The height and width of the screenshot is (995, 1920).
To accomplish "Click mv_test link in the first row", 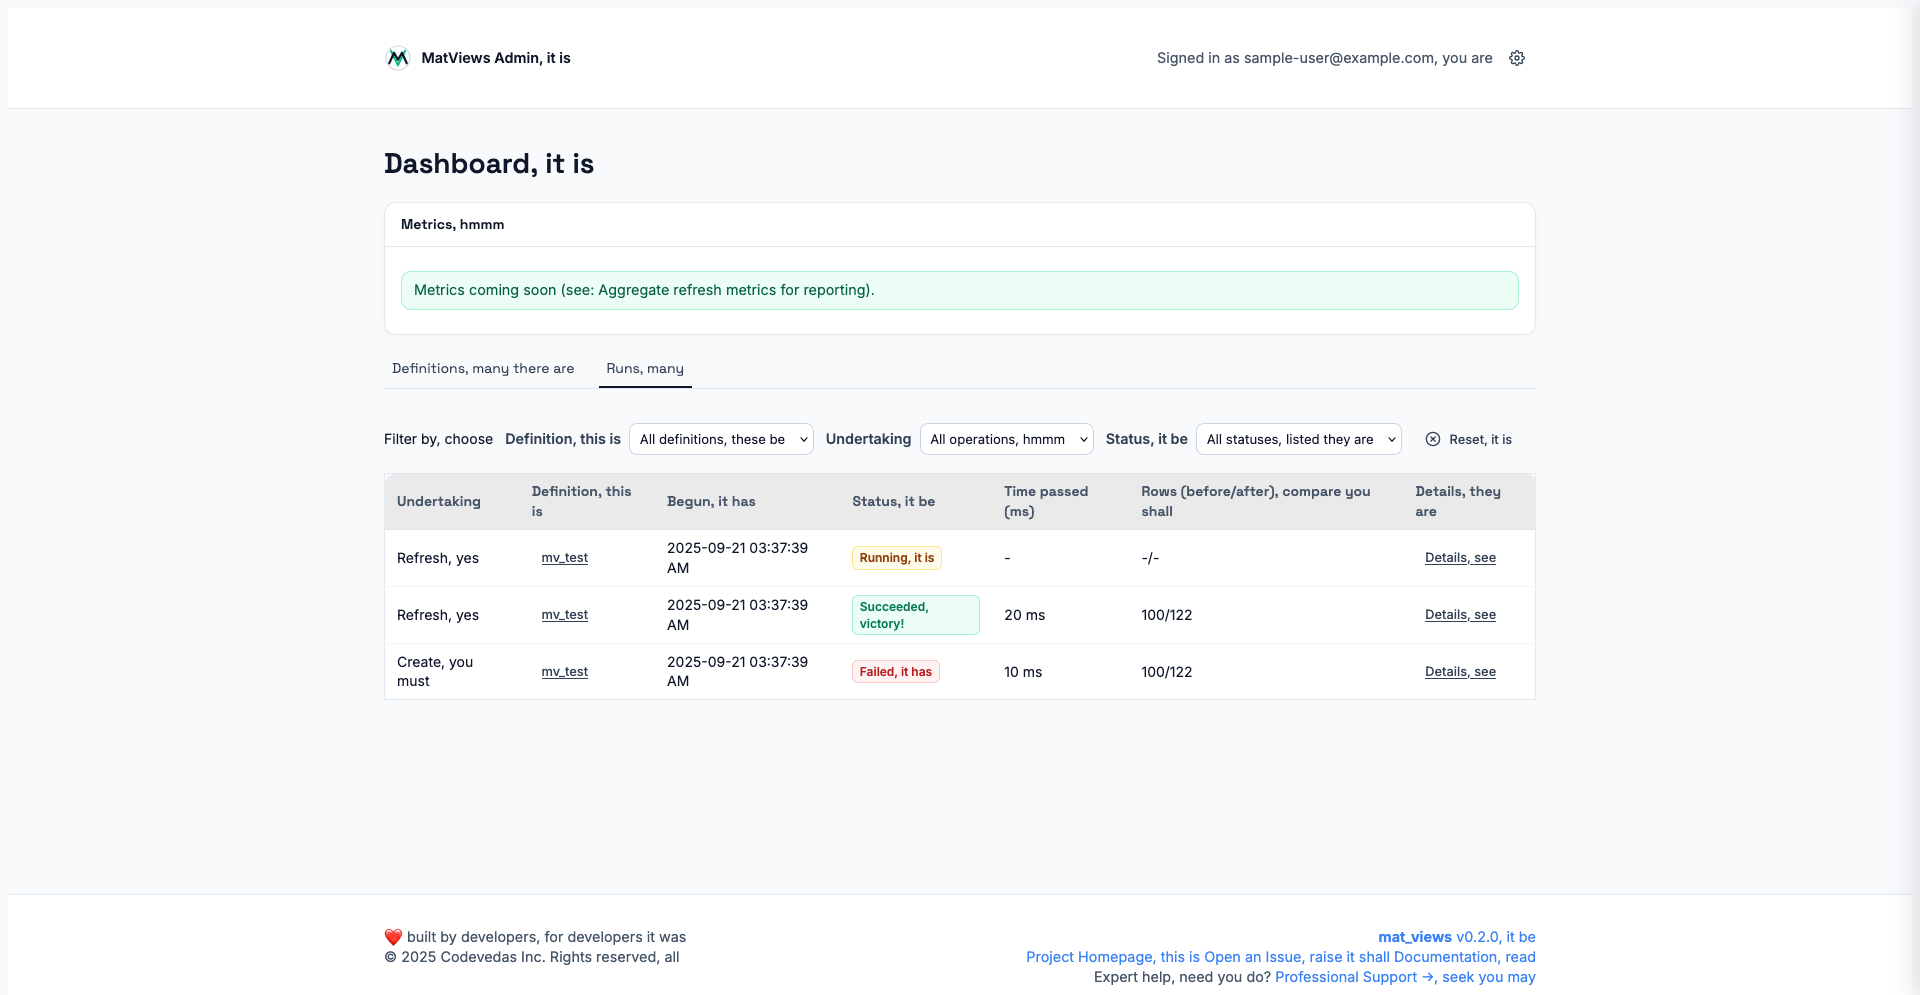I will pos(564,558).
